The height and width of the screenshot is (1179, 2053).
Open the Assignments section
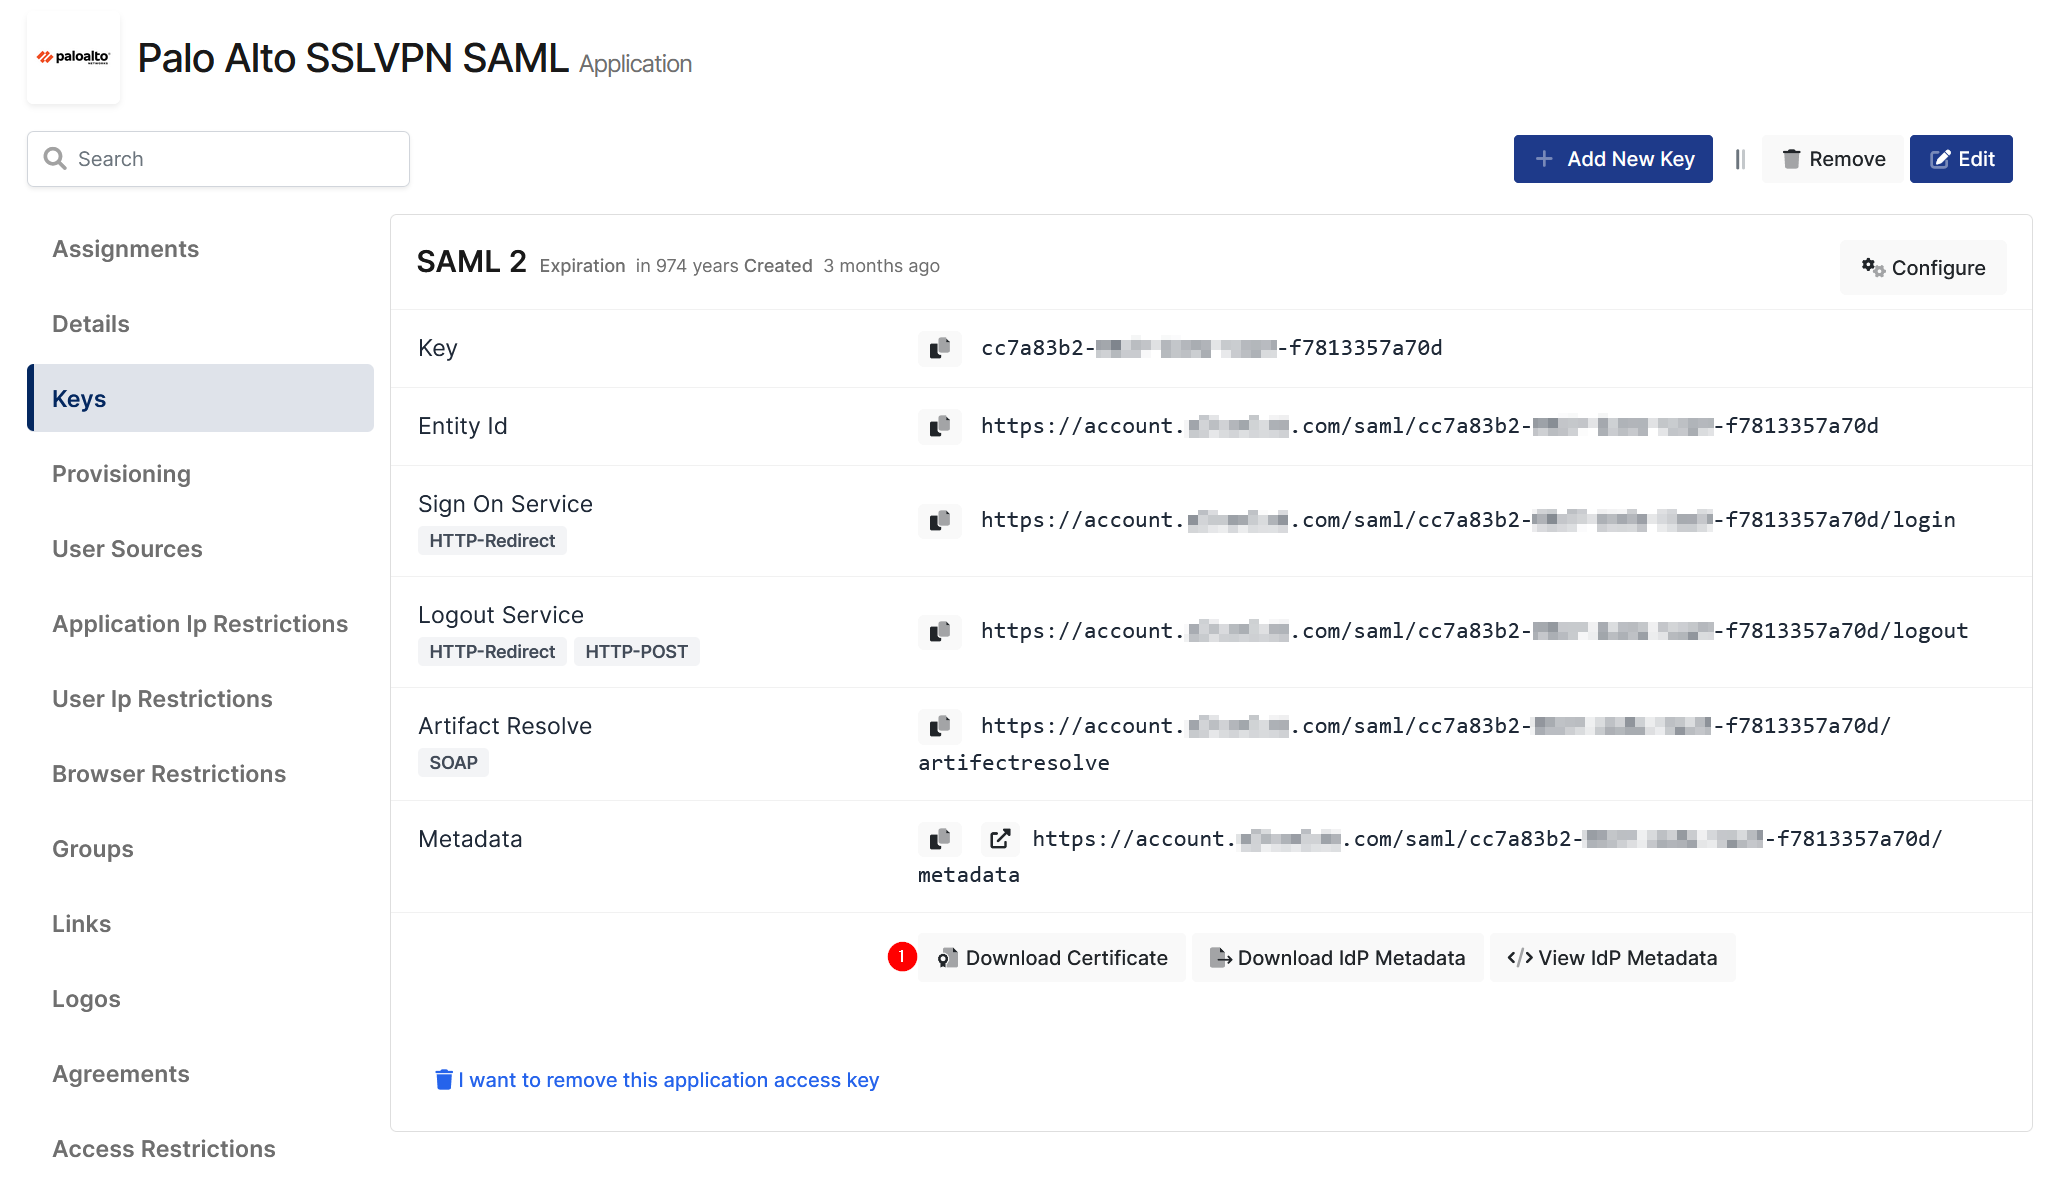coord(126,249)
